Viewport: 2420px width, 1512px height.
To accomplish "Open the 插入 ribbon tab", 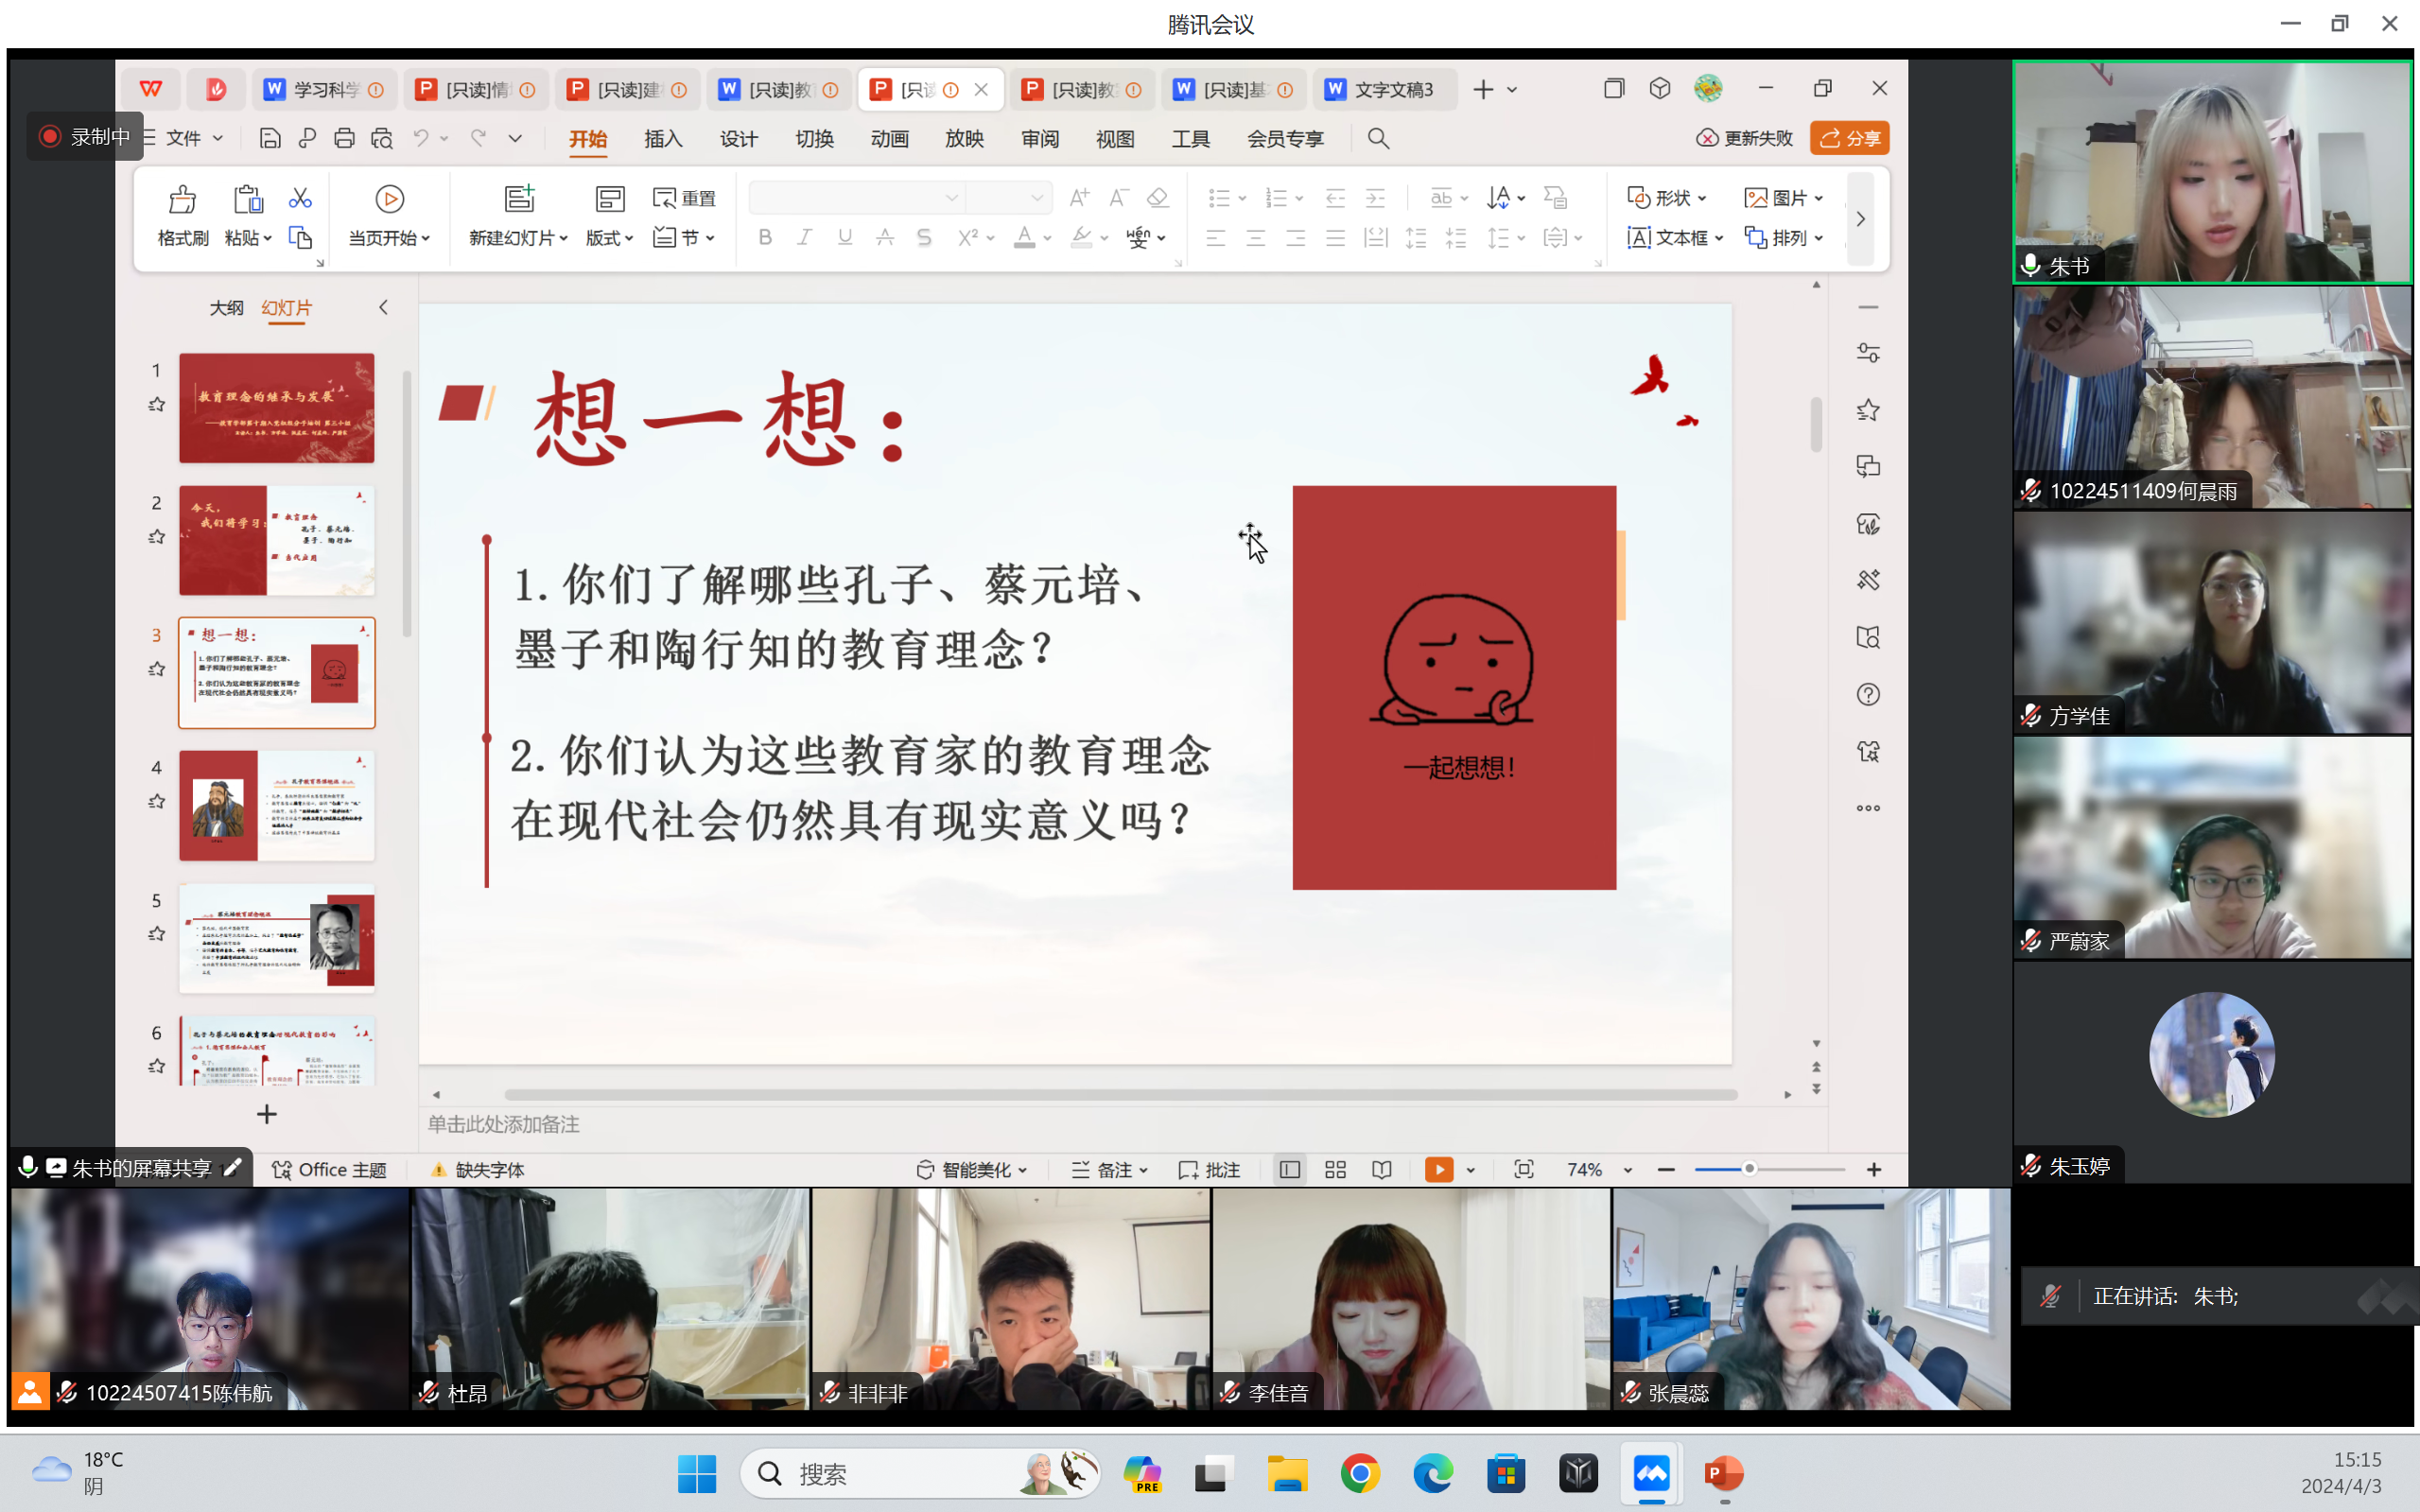I will coord(663,139).
